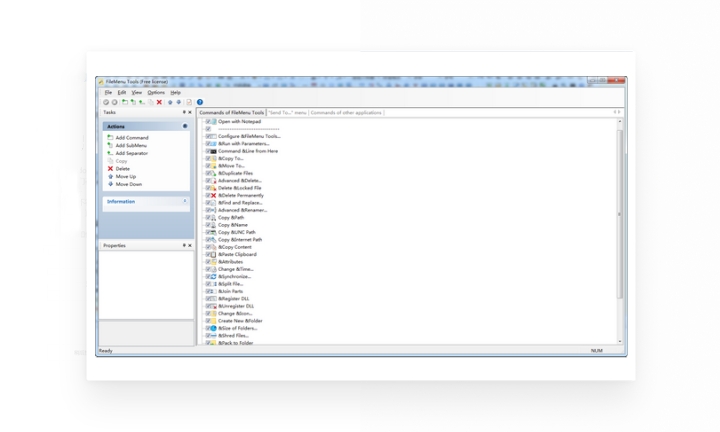This screenshot has height=432, width=720.
Task: Click the Add Separator icon in the toolbar
Action: coord(142,102)
